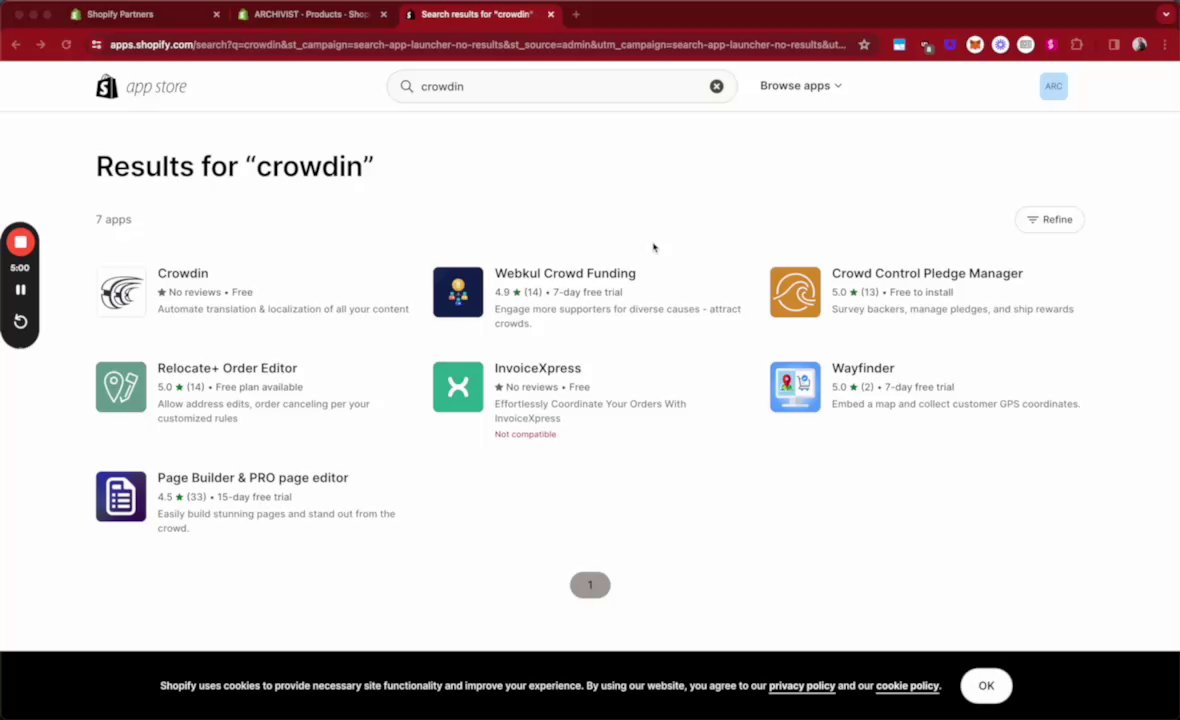Open Relocate+ Order Editor title link
This screenshot has height=720, width=1180.
tap(227, 368)
